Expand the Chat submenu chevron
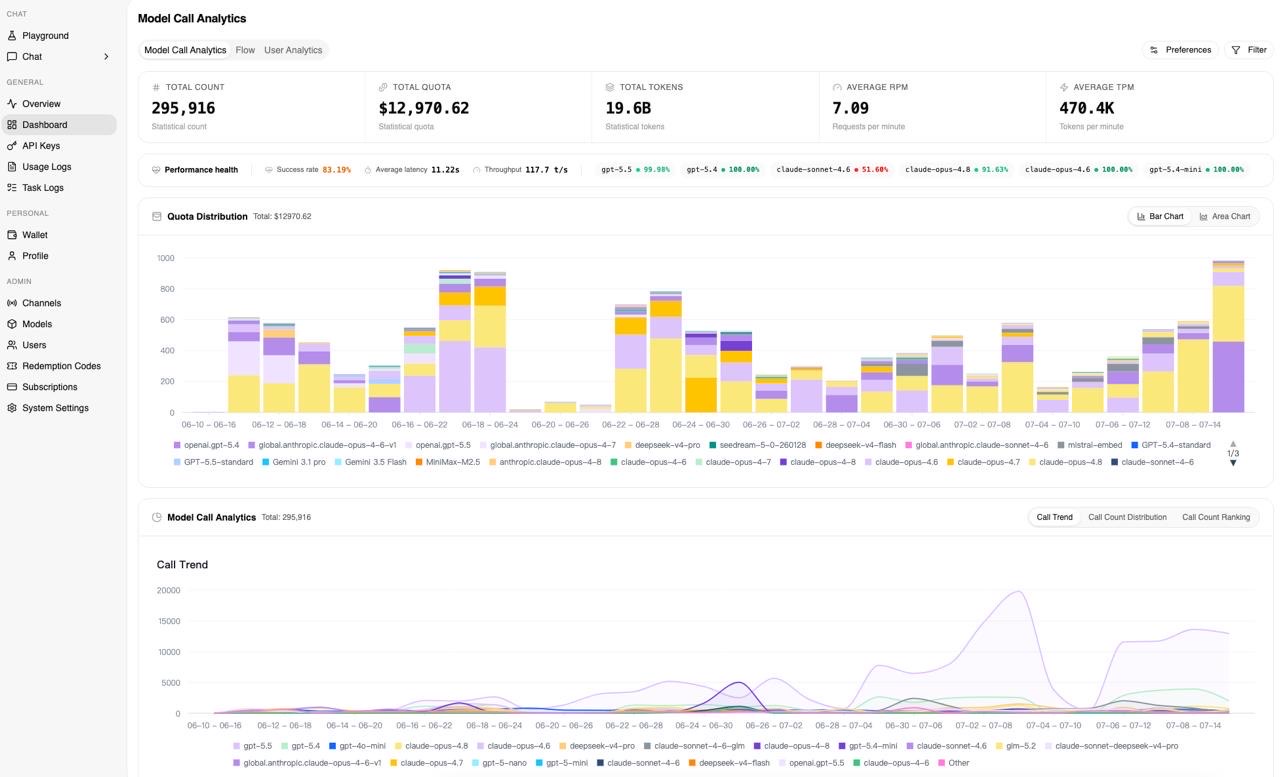This screenshot has width=1280, height=777. tap(106, 56)
